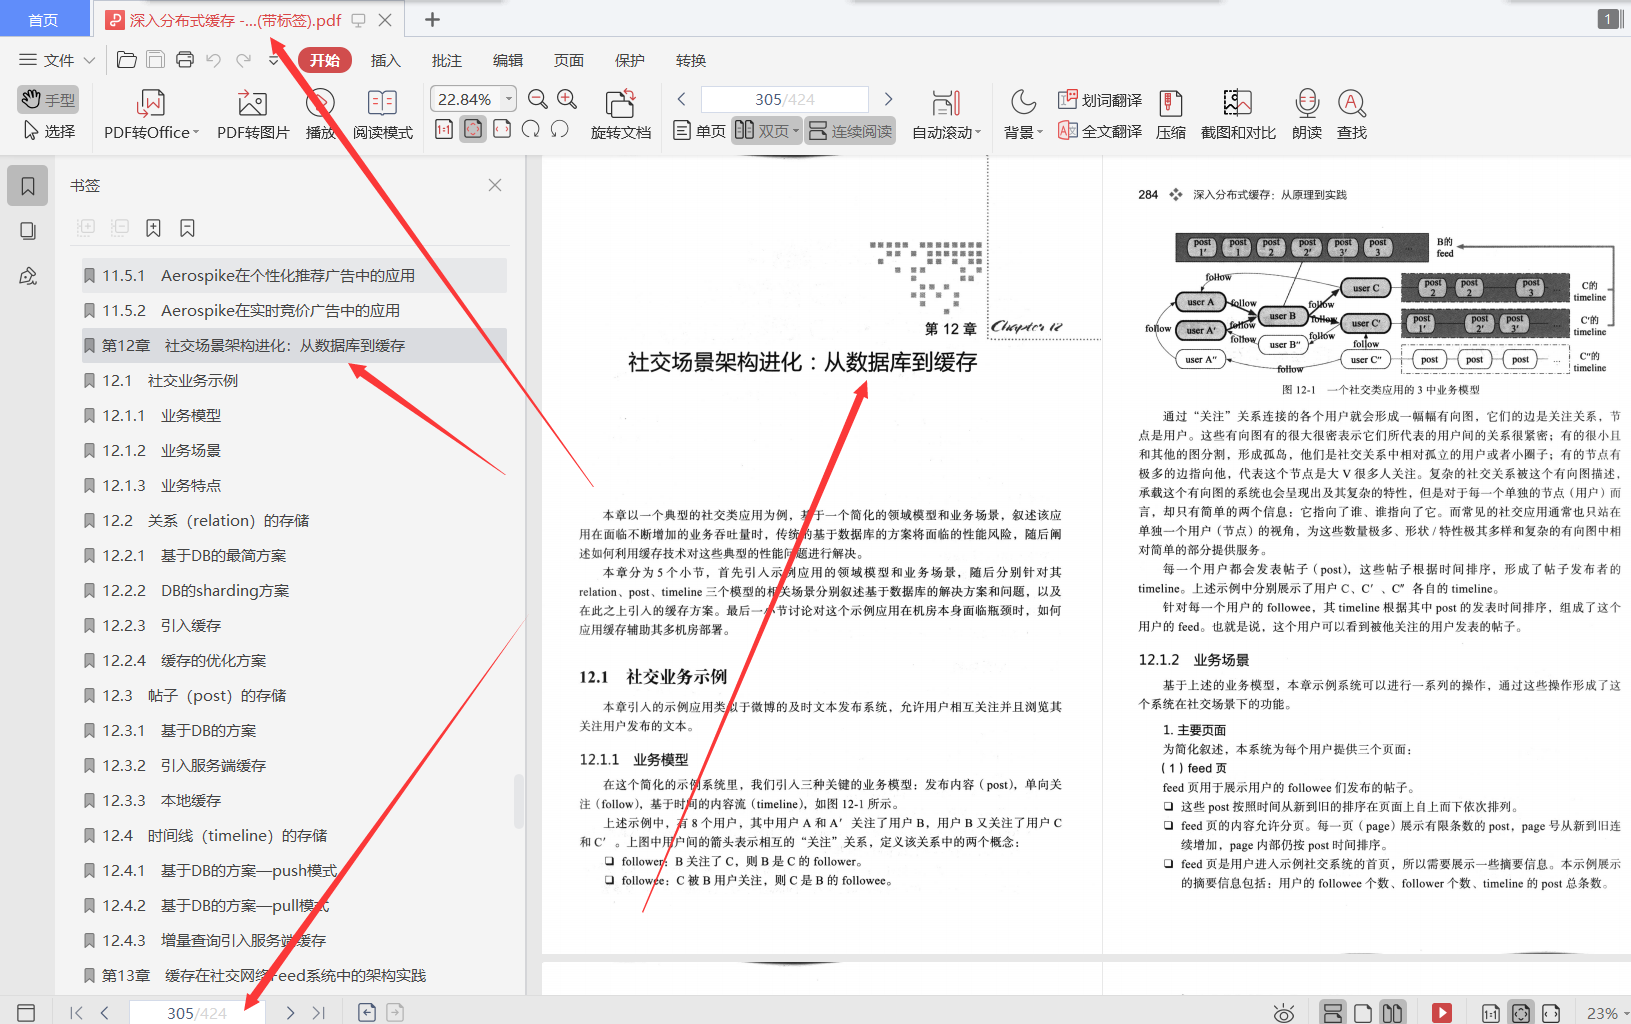
Task: Enable 划词翻译 word translation
Action: point(1100,100)
